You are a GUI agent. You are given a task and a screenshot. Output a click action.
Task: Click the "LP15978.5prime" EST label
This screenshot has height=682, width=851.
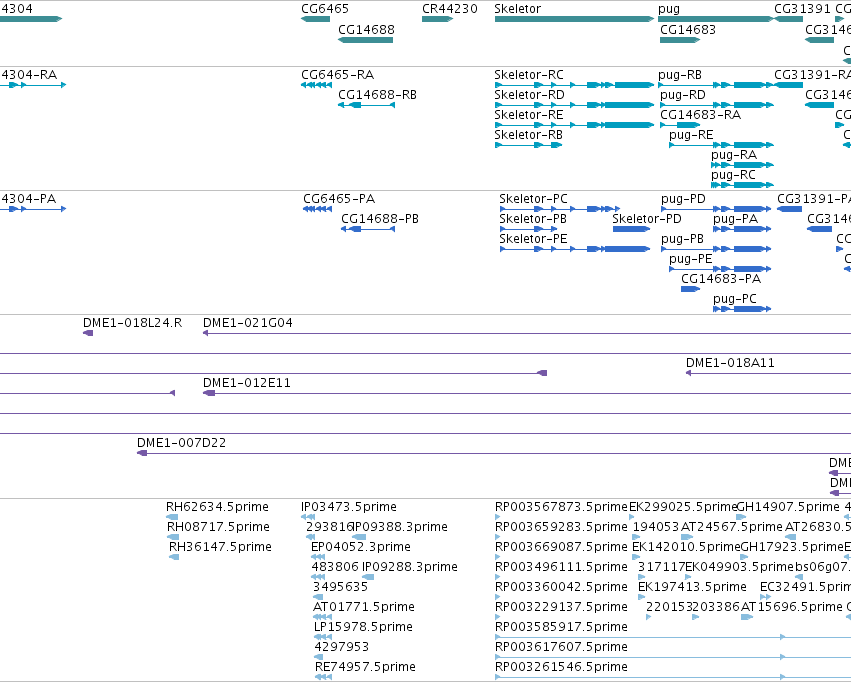click(x=363, y=627)
